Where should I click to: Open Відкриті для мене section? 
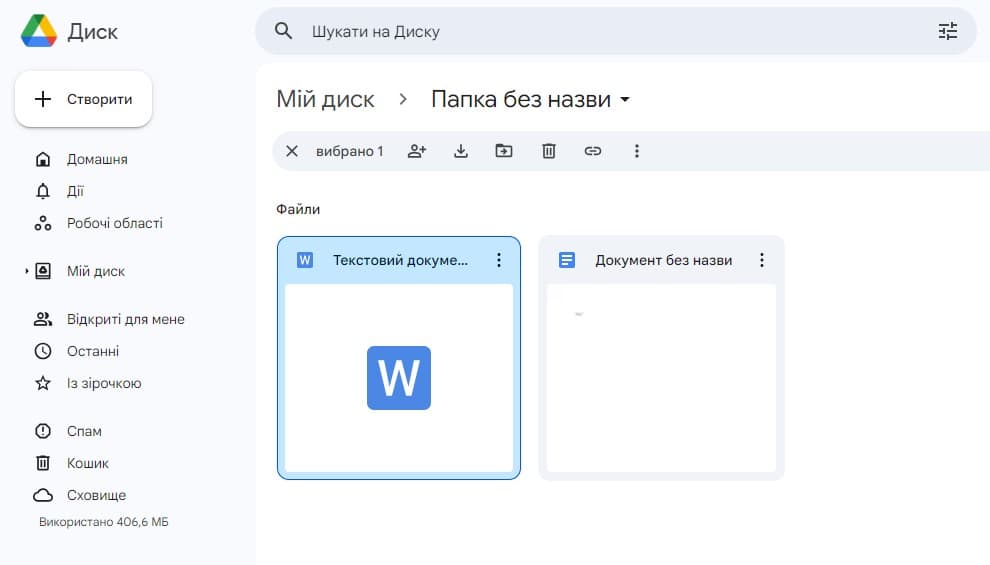[x=125, y=319]
